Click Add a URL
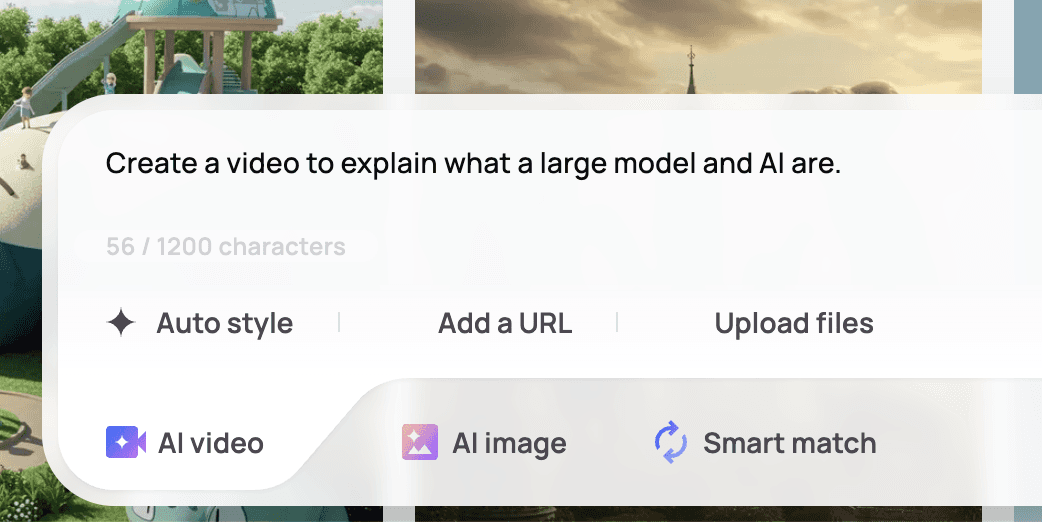Screen dimensions: 1042x522 click(505, 323)
